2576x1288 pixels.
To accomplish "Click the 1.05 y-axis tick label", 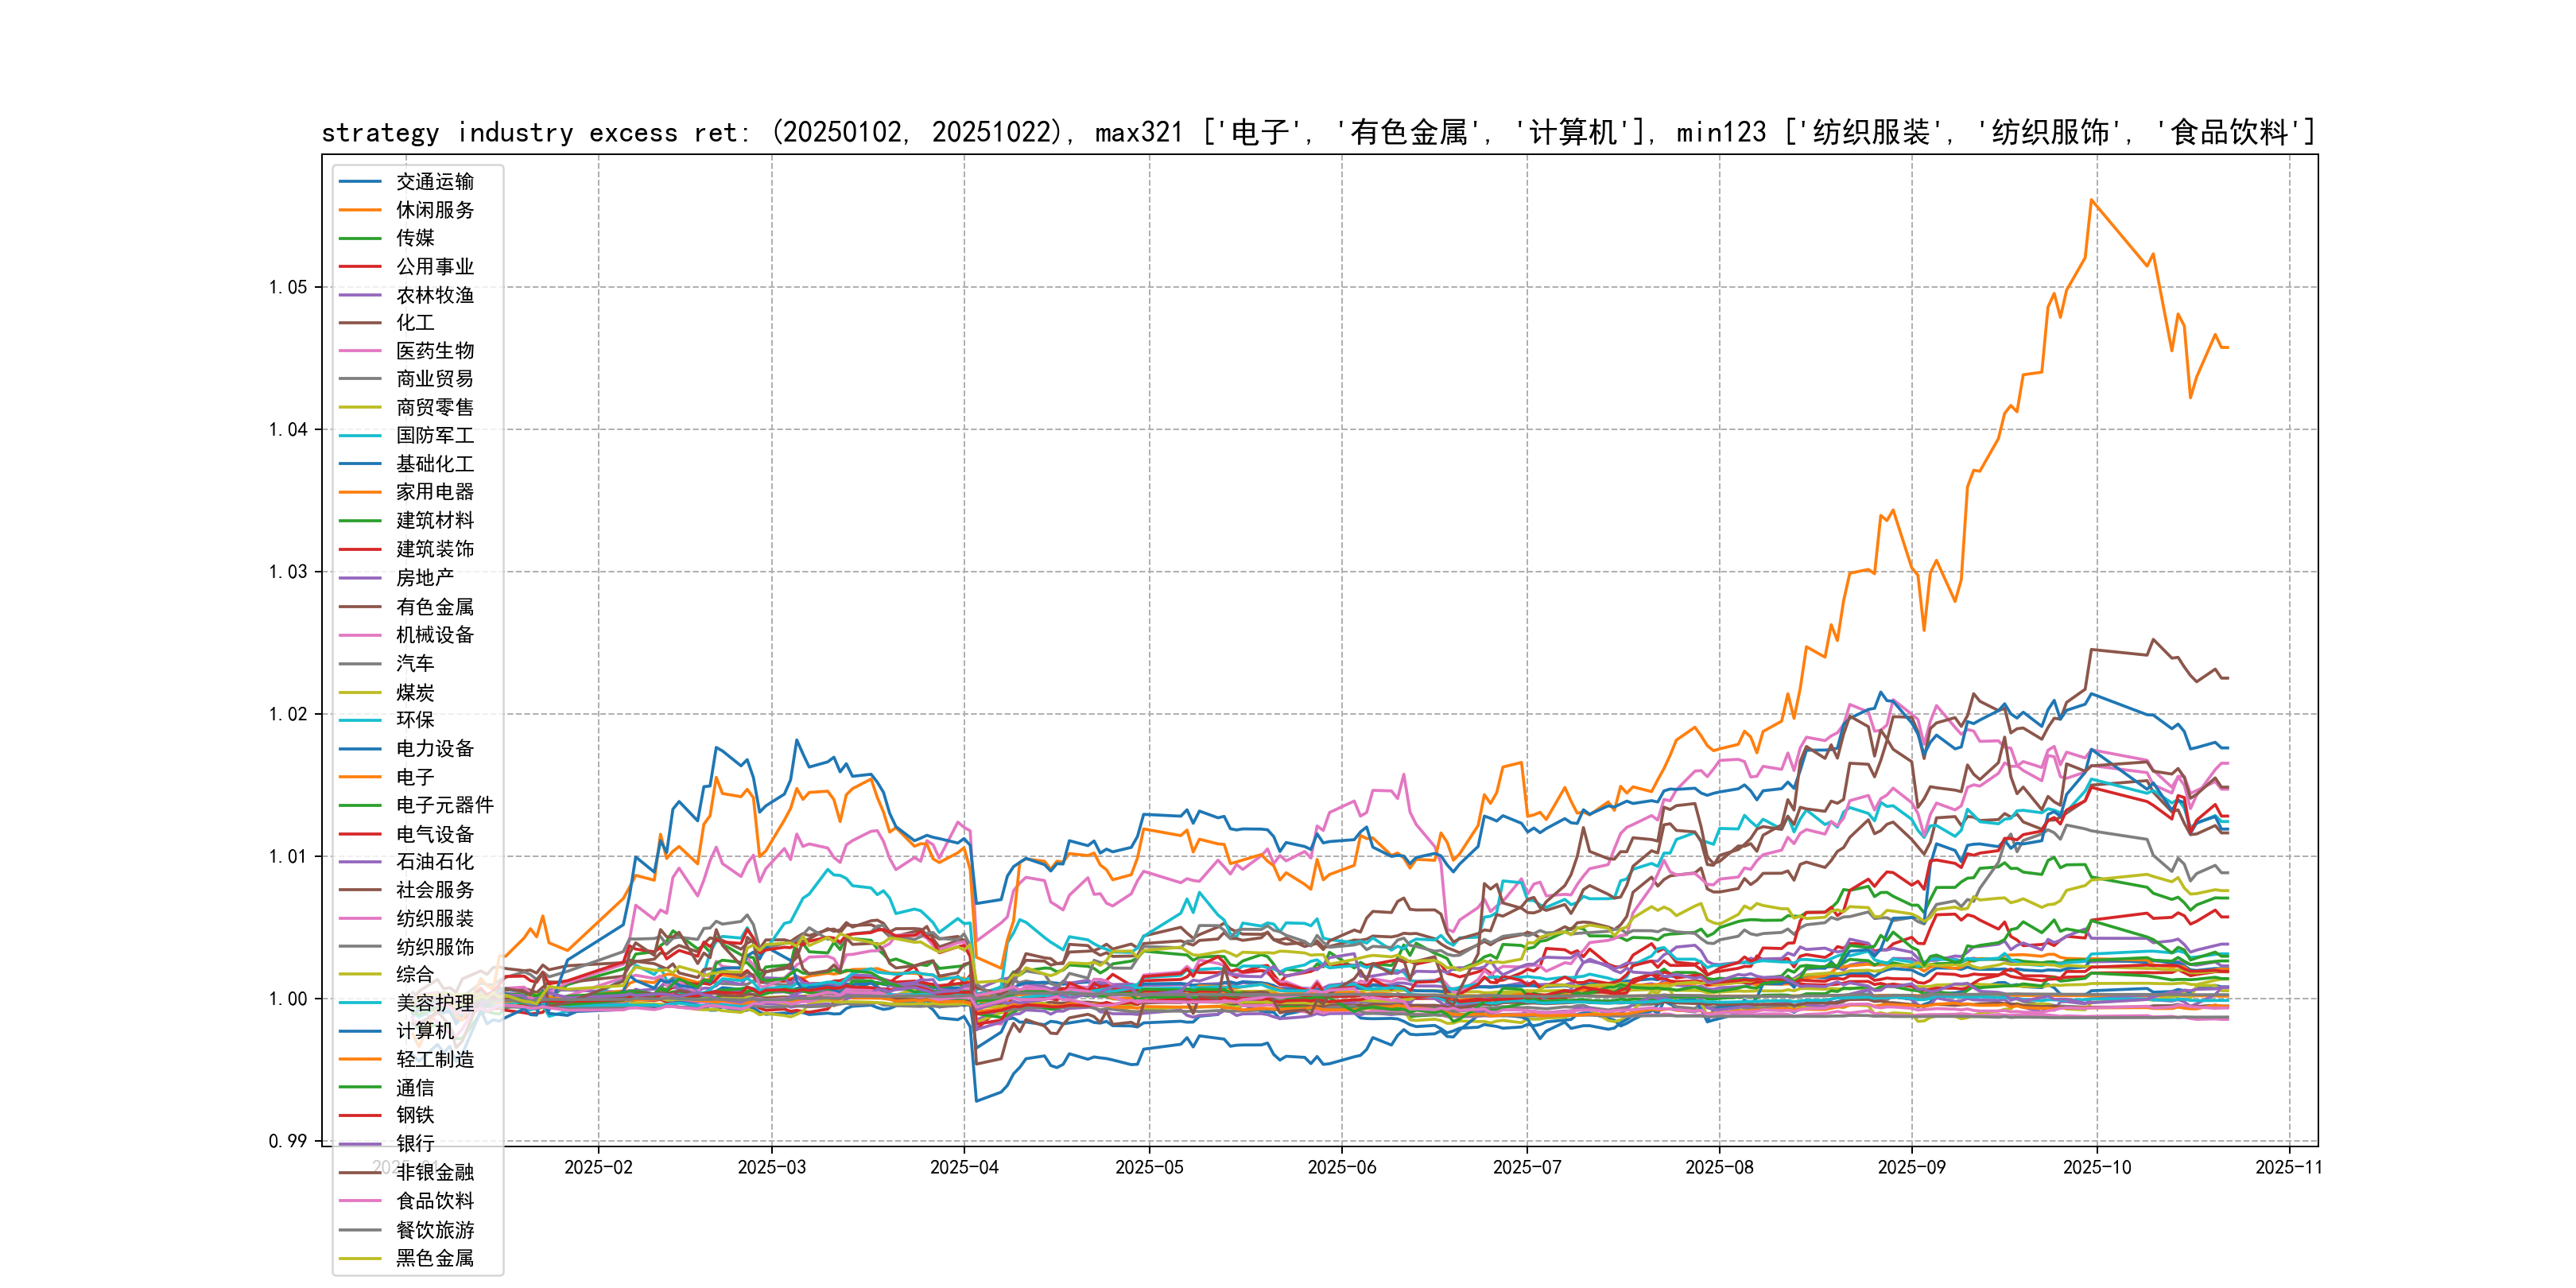I will [288, 287].
